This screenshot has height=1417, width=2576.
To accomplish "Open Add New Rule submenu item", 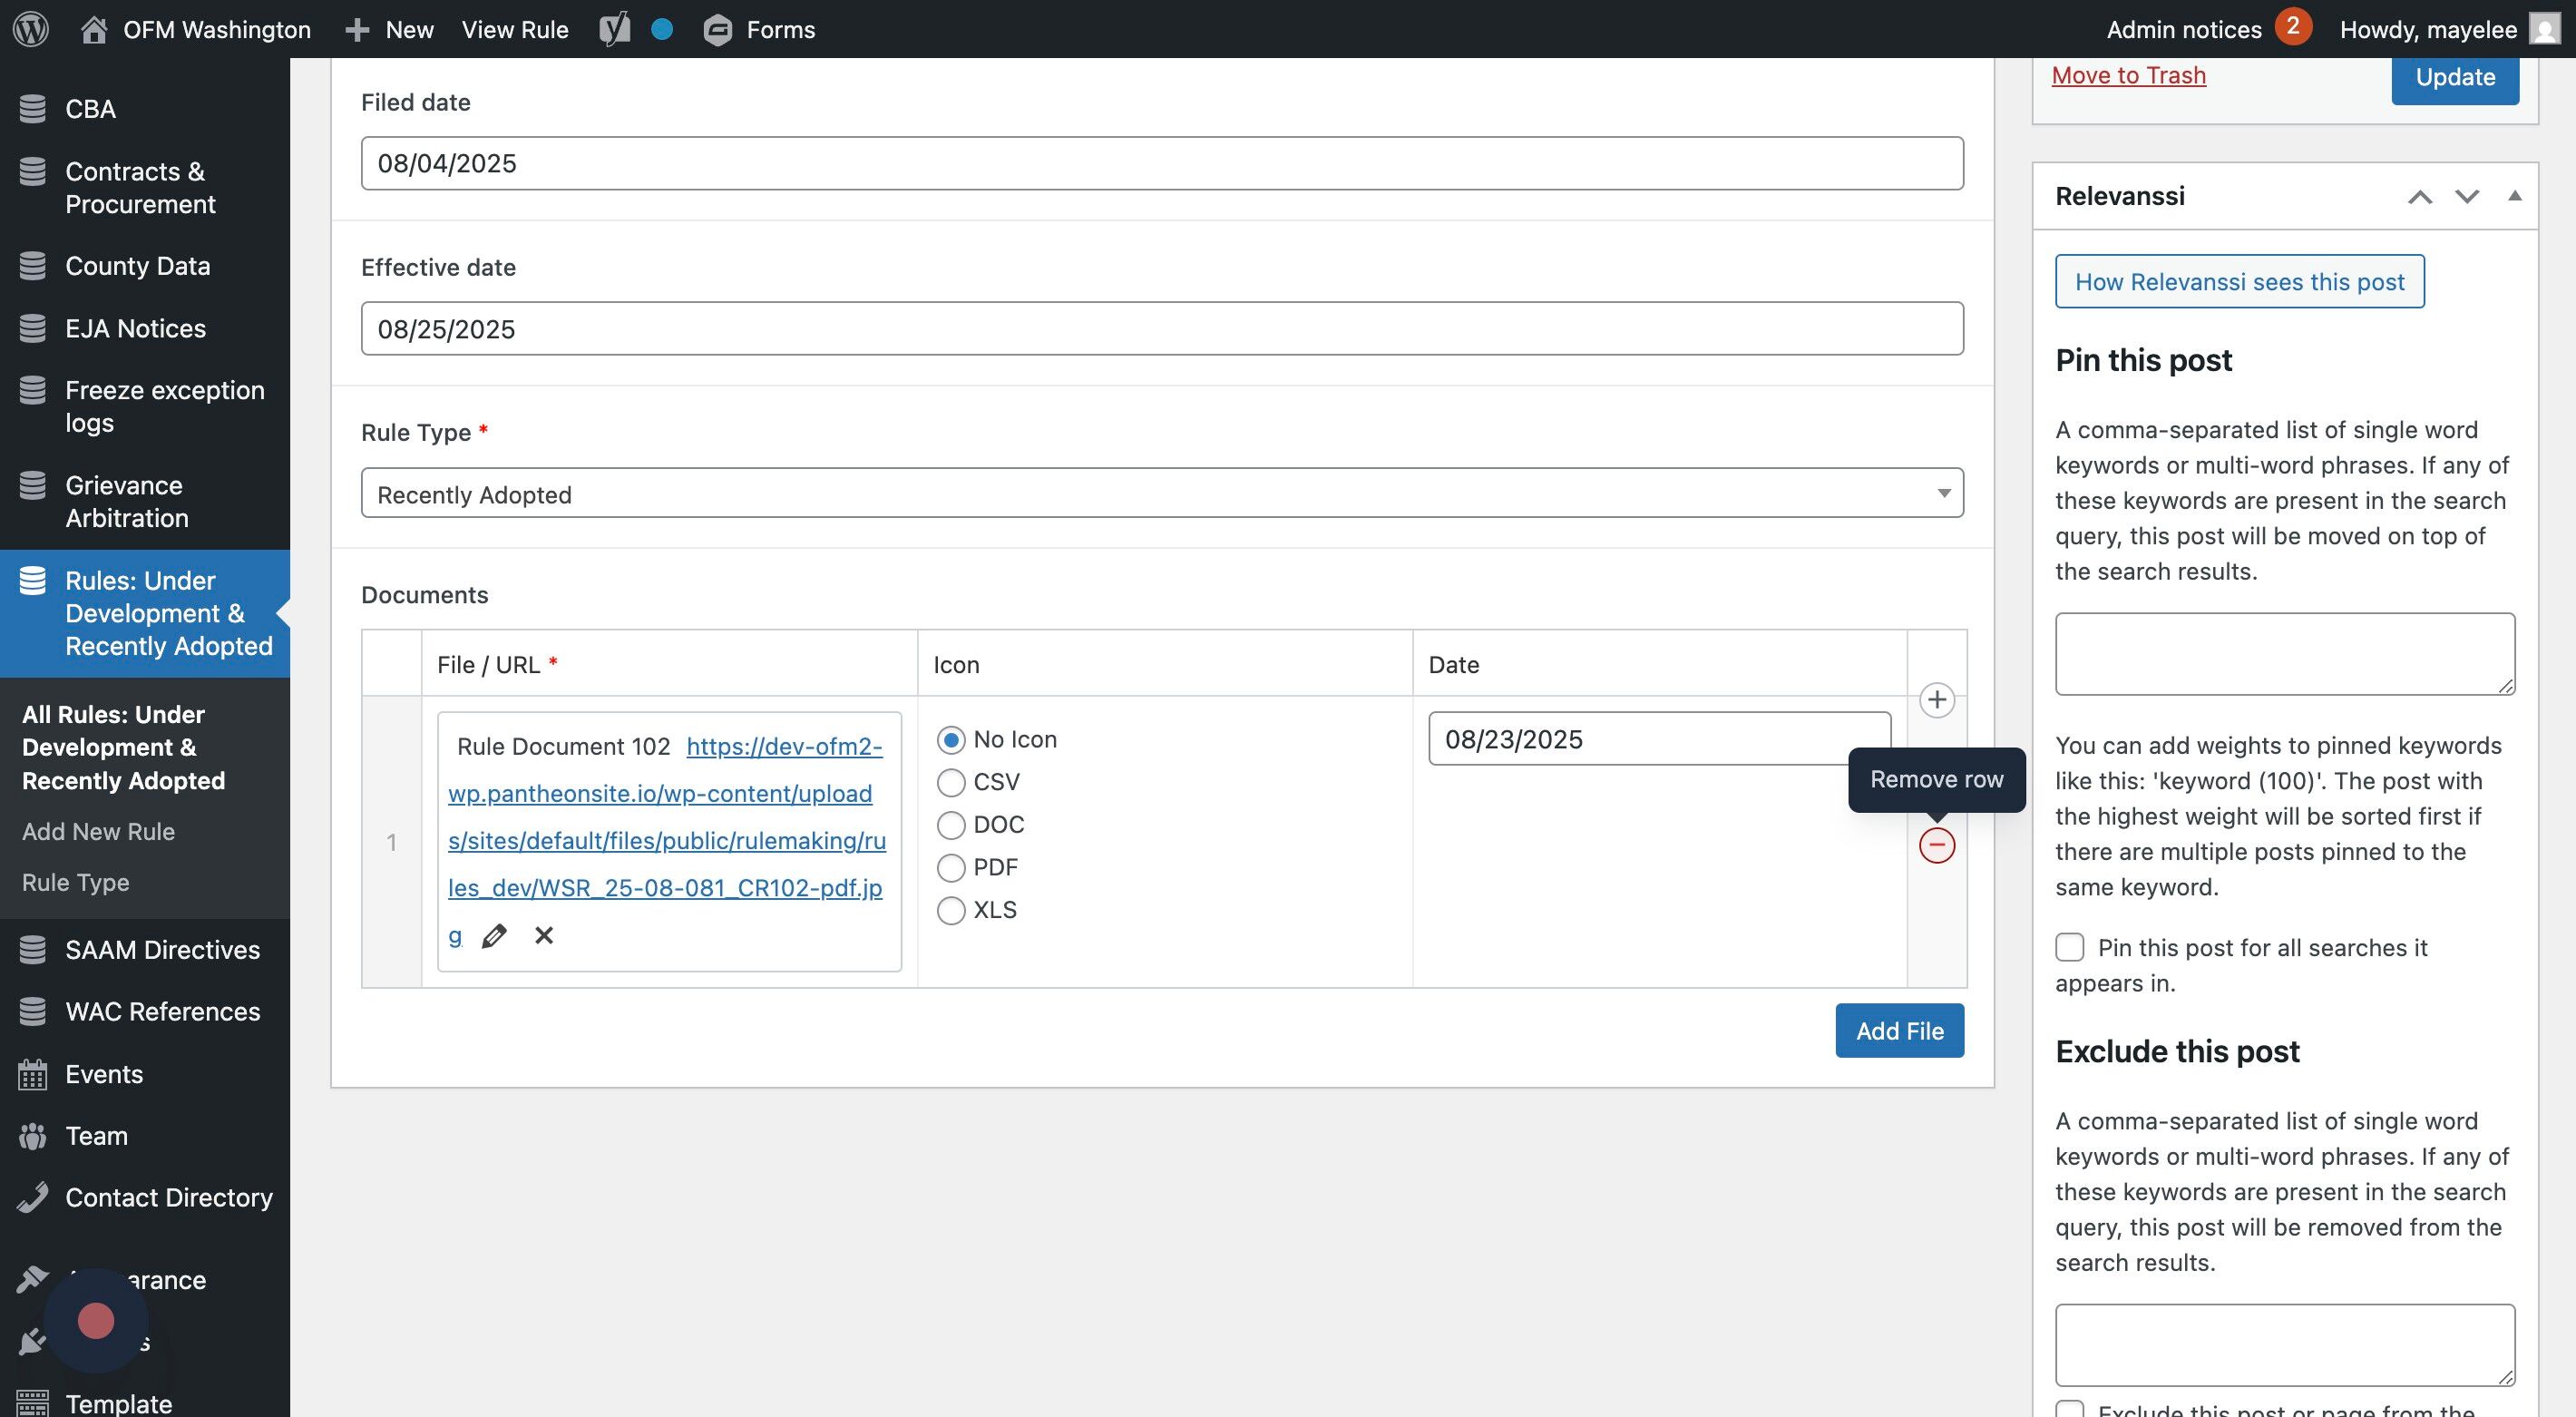I will [98, 832].
